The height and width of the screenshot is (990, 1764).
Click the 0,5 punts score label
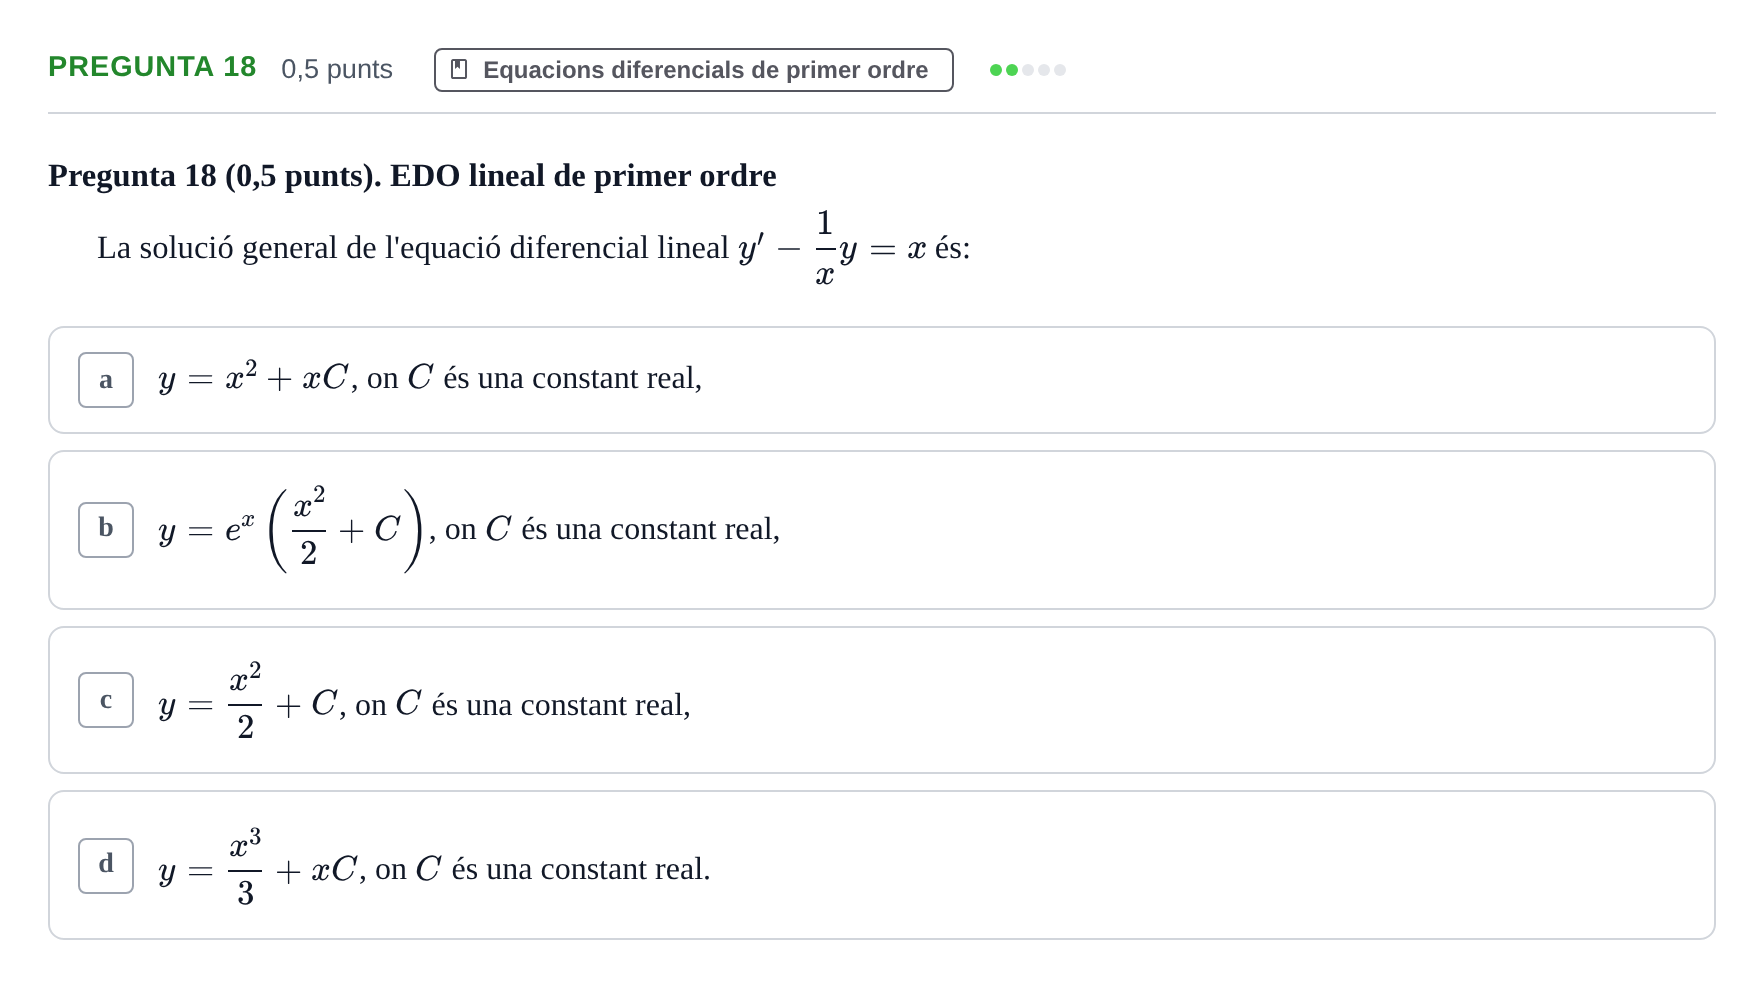(337, 69)
